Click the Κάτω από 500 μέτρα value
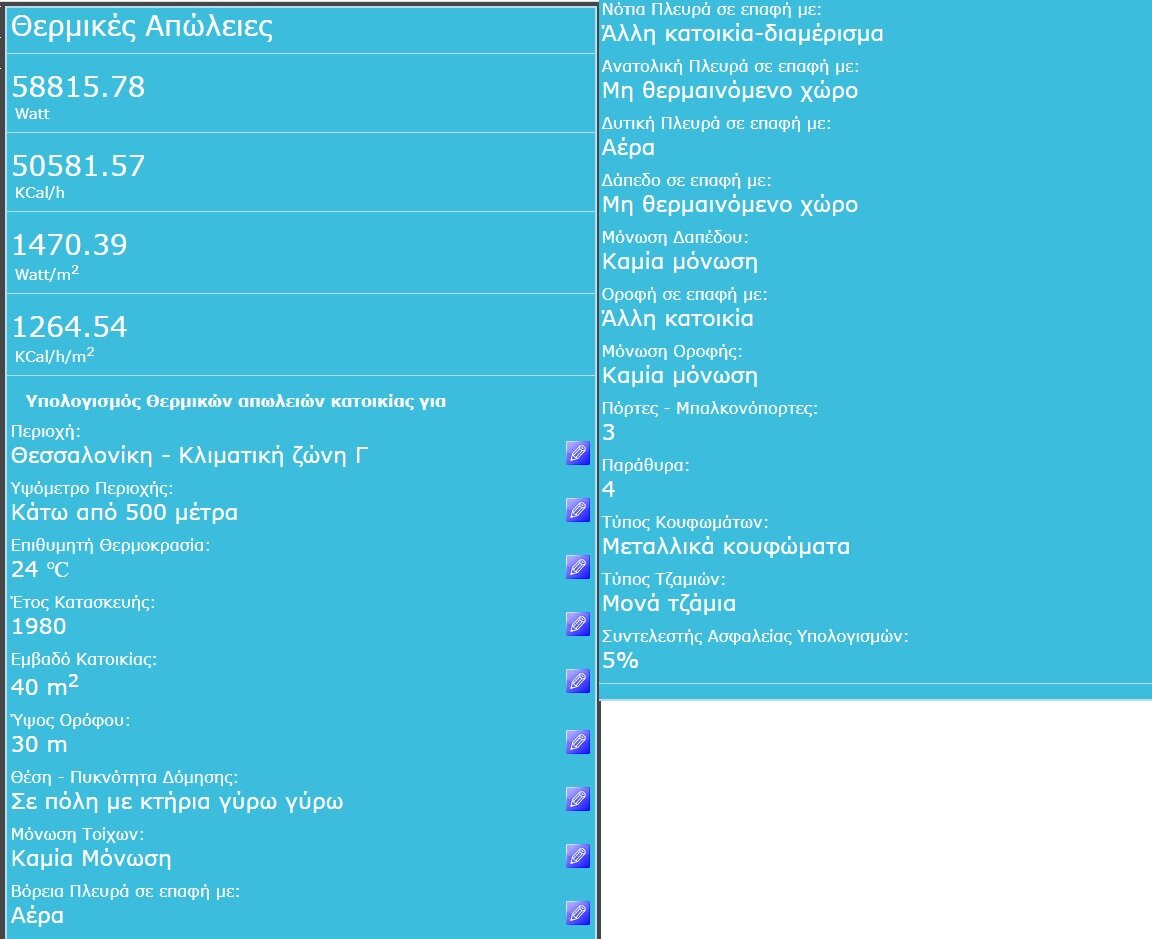The image size is (1152, 939). (124, 512)
